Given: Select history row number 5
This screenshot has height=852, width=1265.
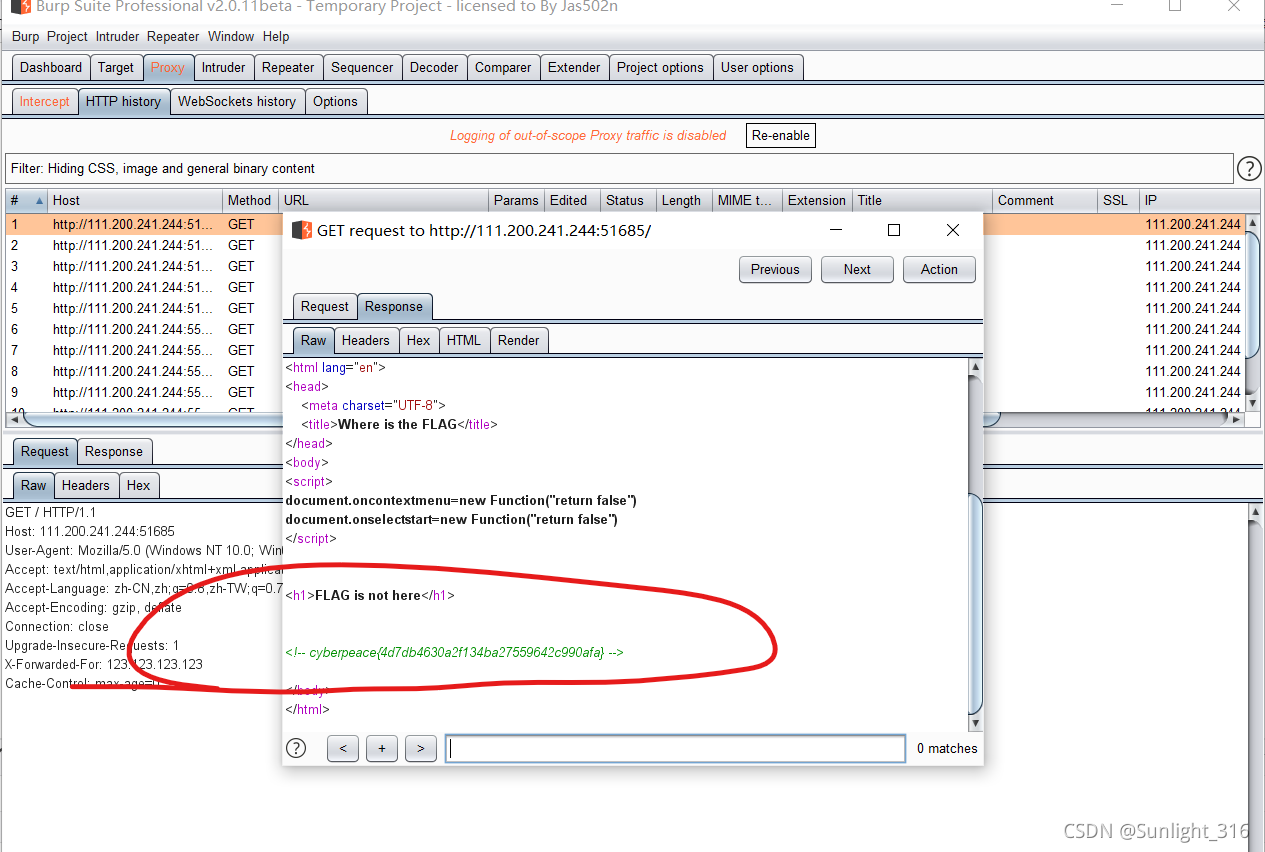Looking at the screenshot, I should (x=624, y=308).
